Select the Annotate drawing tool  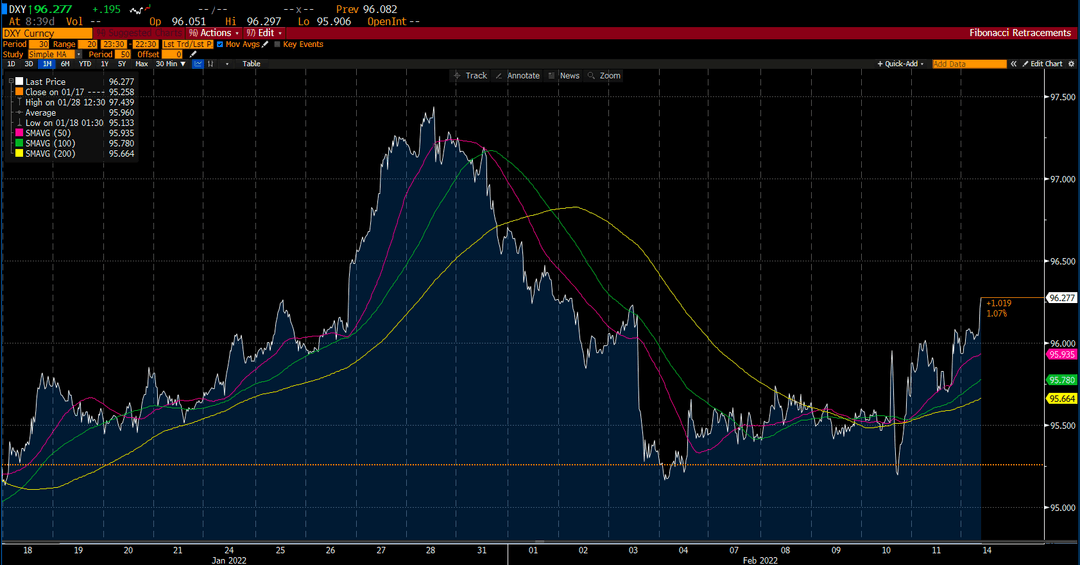pyautogui.click(x=518, y=76)
